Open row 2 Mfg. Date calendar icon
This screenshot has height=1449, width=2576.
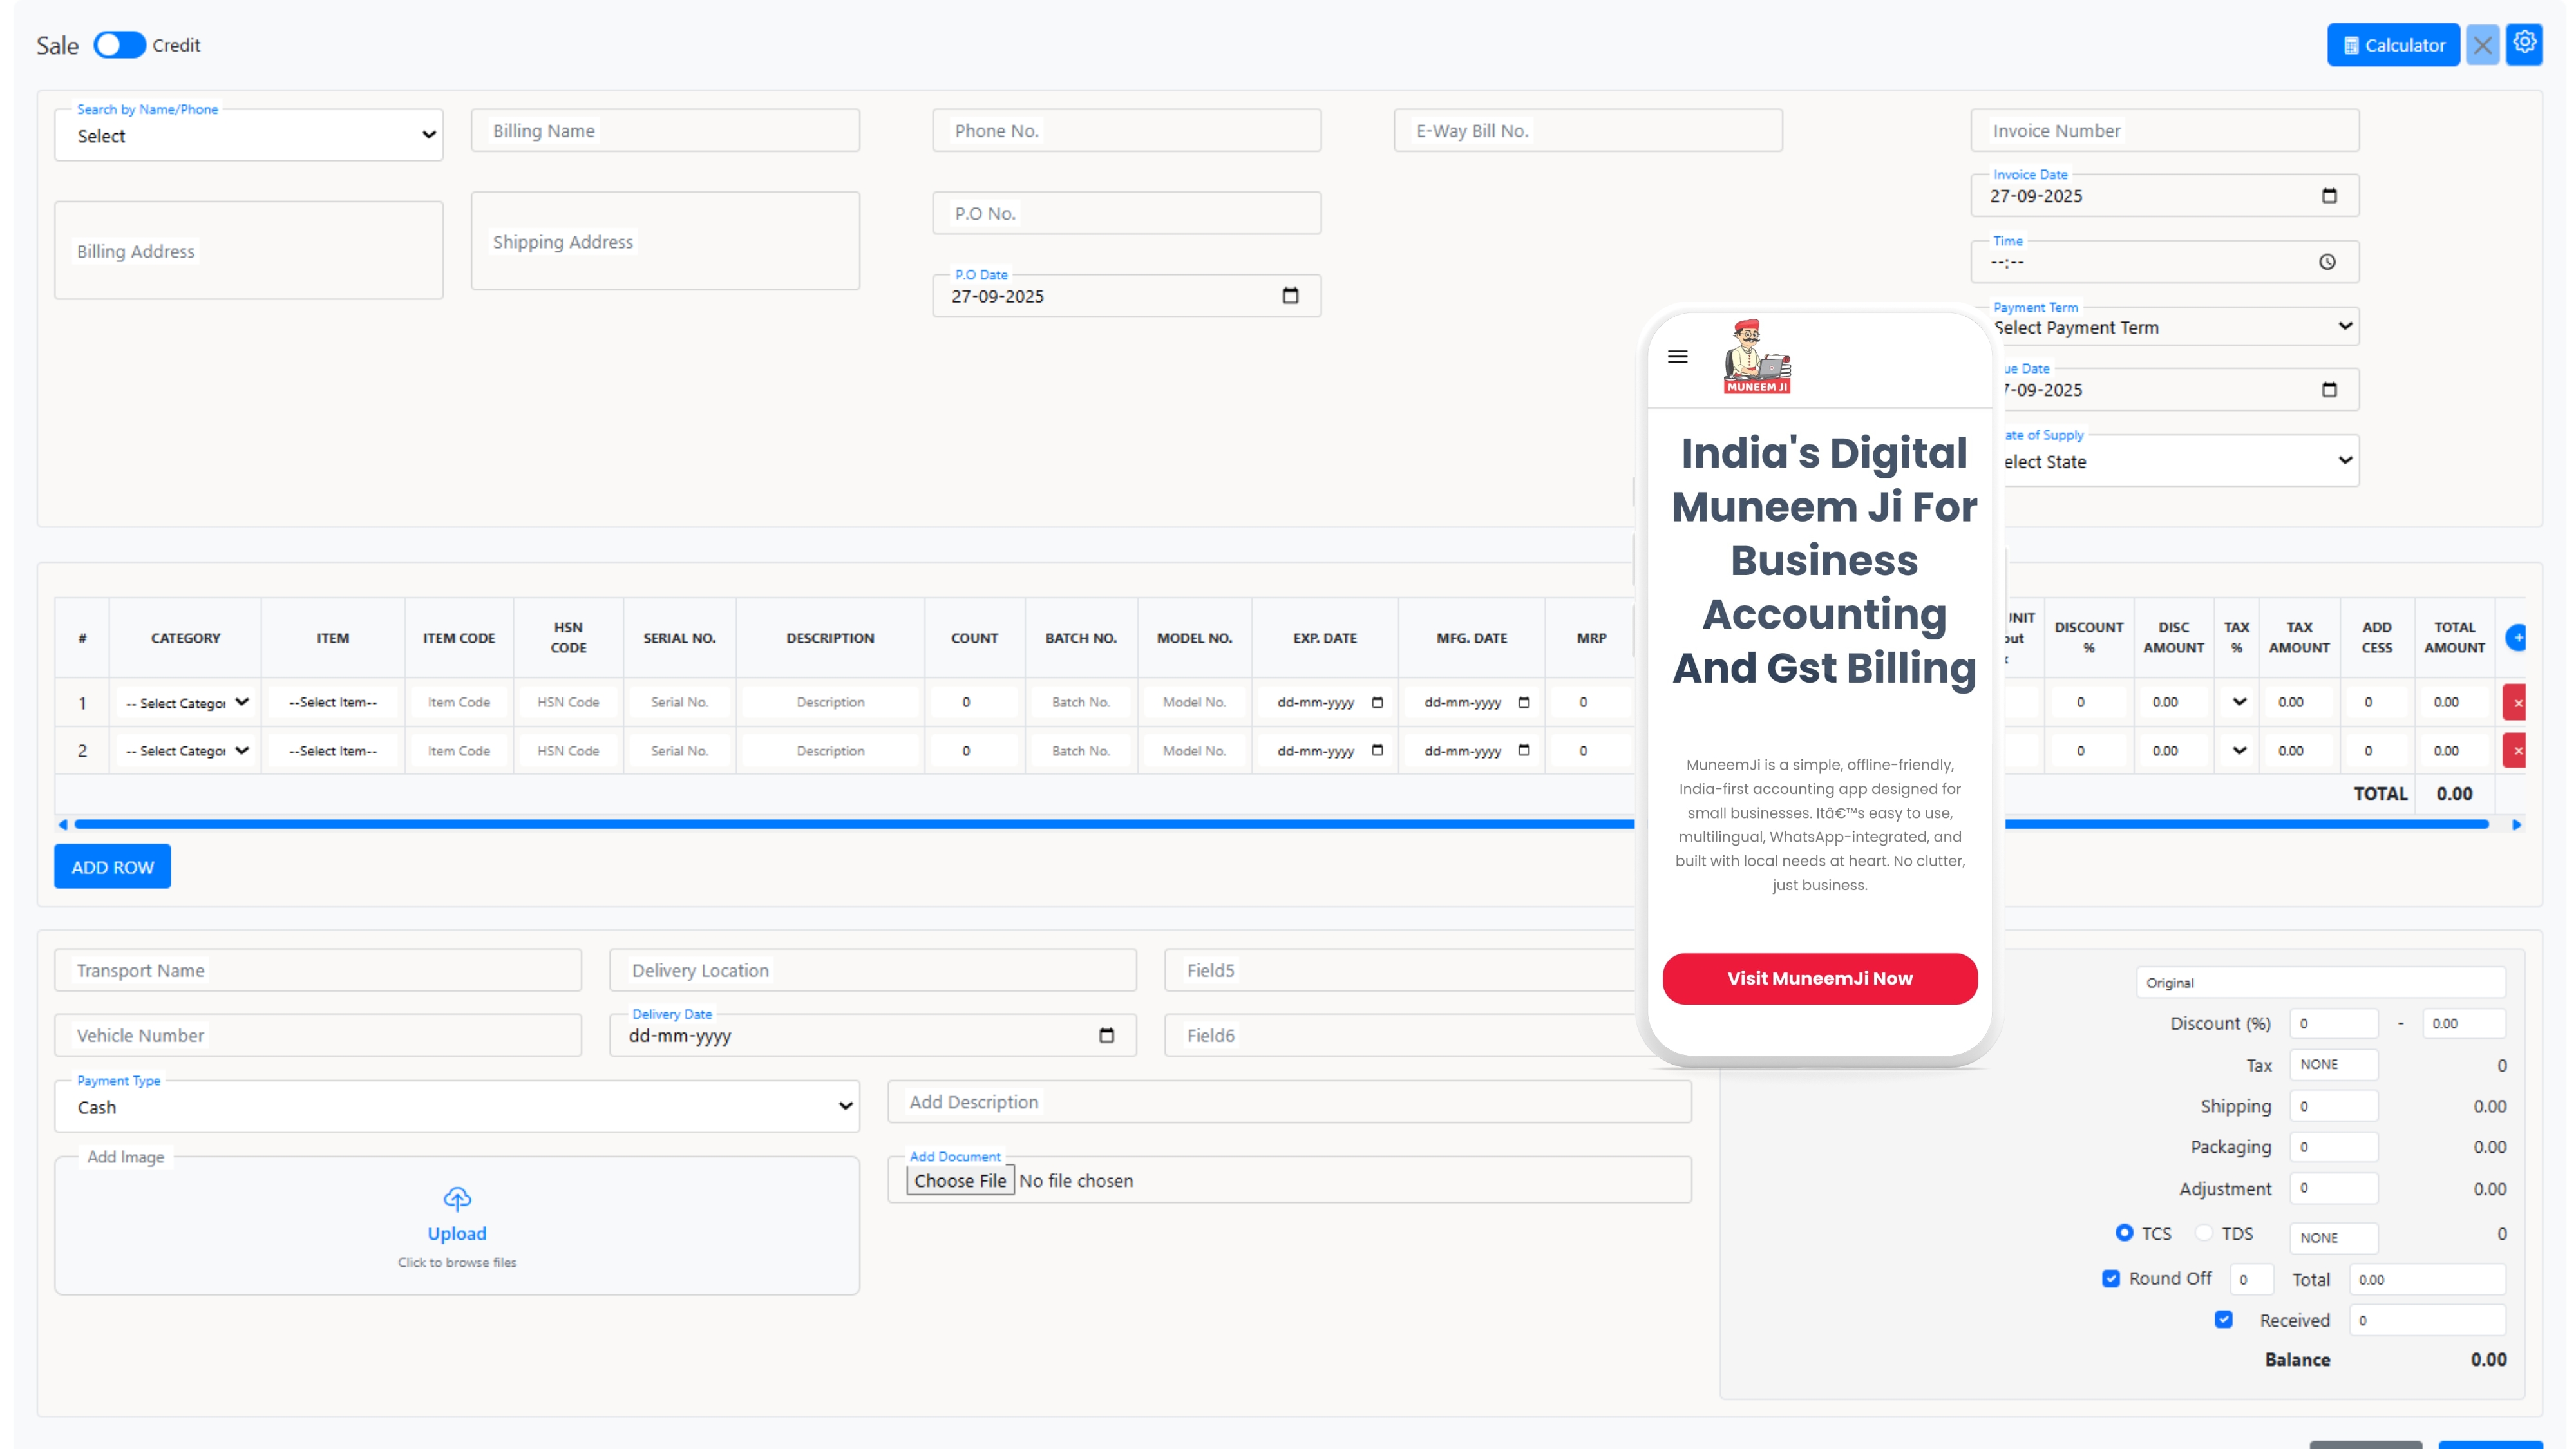coord(1524,750)
